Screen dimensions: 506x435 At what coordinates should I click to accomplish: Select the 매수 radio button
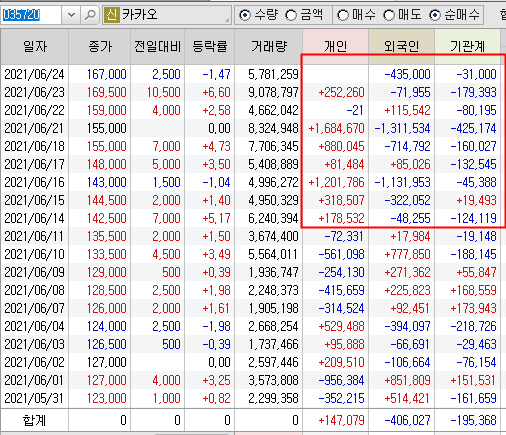point(343,15)
